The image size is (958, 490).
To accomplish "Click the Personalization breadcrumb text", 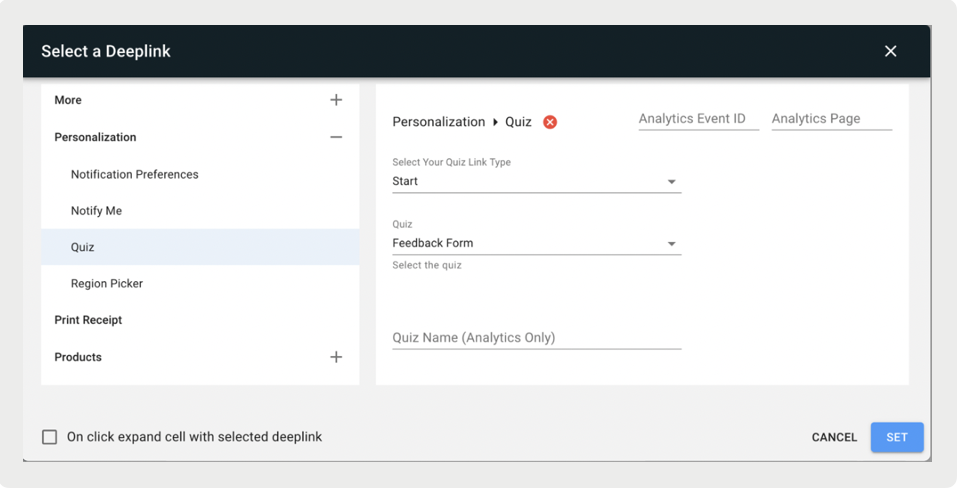I will click(x=439, y=122).
